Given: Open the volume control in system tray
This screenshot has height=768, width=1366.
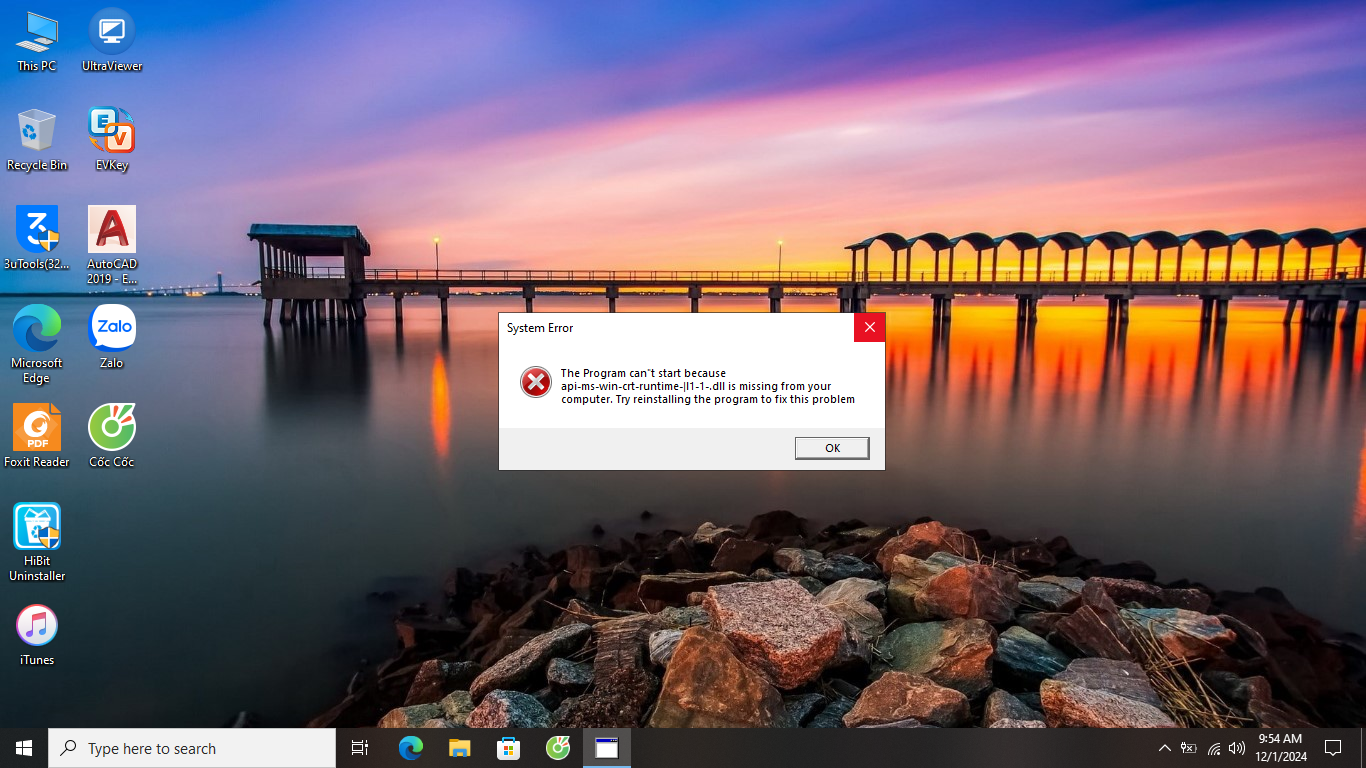Looking at the screenshot, I should click(x=1237, y=748).
